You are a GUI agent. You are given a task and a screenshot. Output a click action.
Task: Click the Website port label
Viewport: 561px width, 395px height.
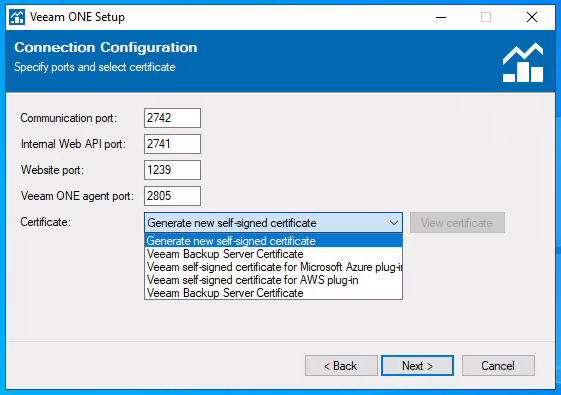point(52,170)
